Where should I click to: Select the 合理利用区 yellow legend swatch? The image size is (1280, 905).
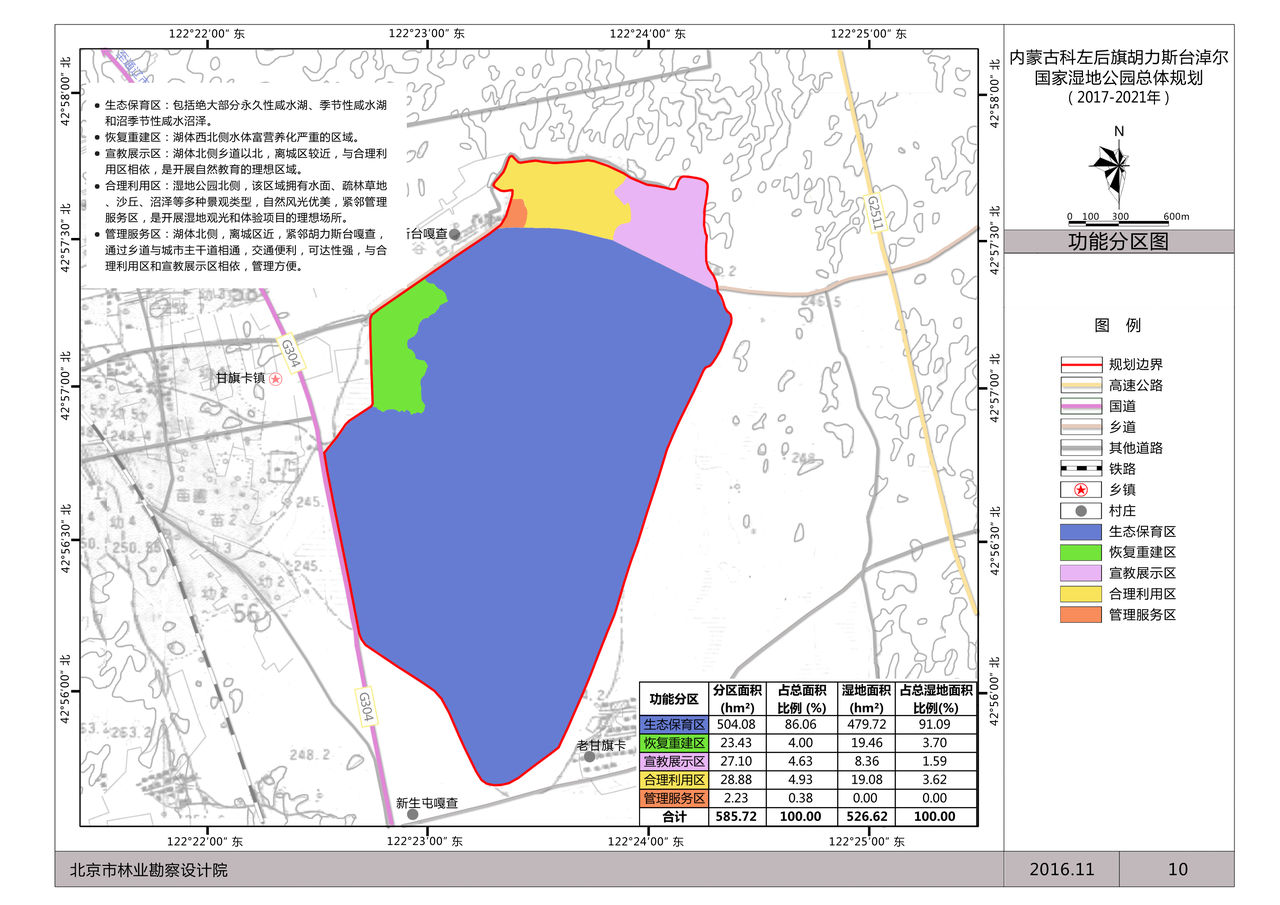pos(1081,594)
